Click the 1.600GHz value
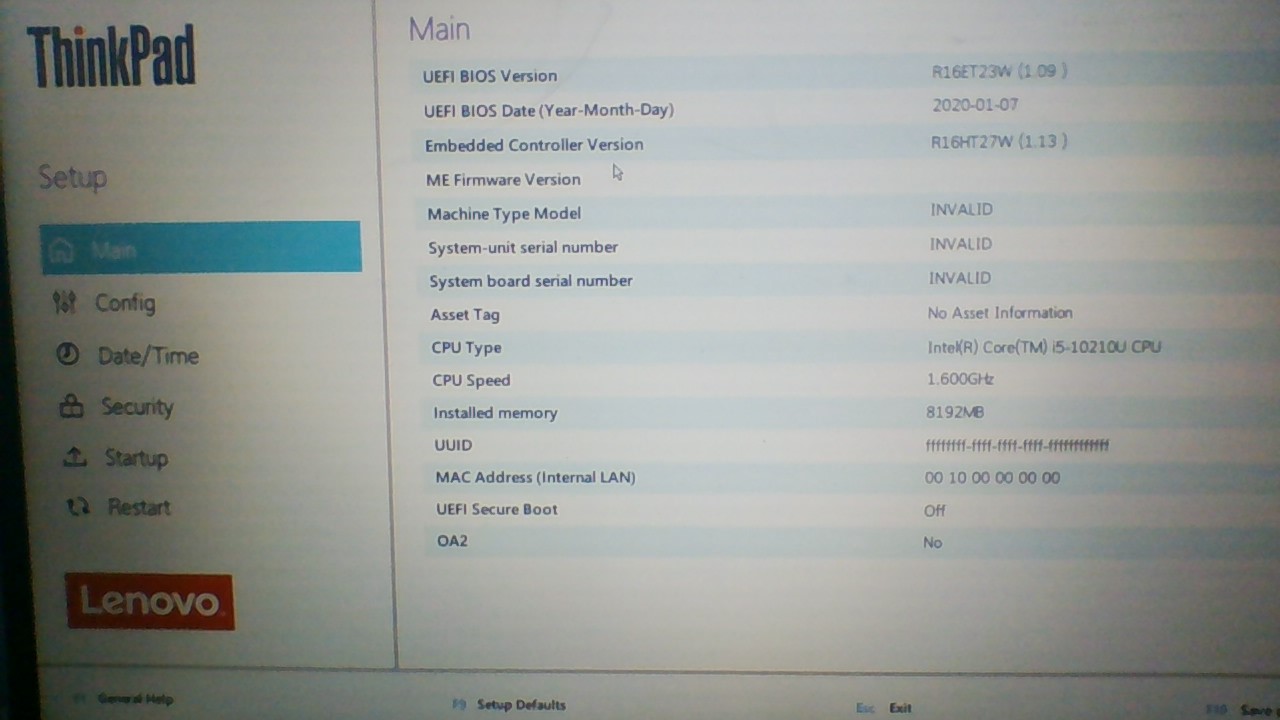1280x720 pixels. (960, 379)
